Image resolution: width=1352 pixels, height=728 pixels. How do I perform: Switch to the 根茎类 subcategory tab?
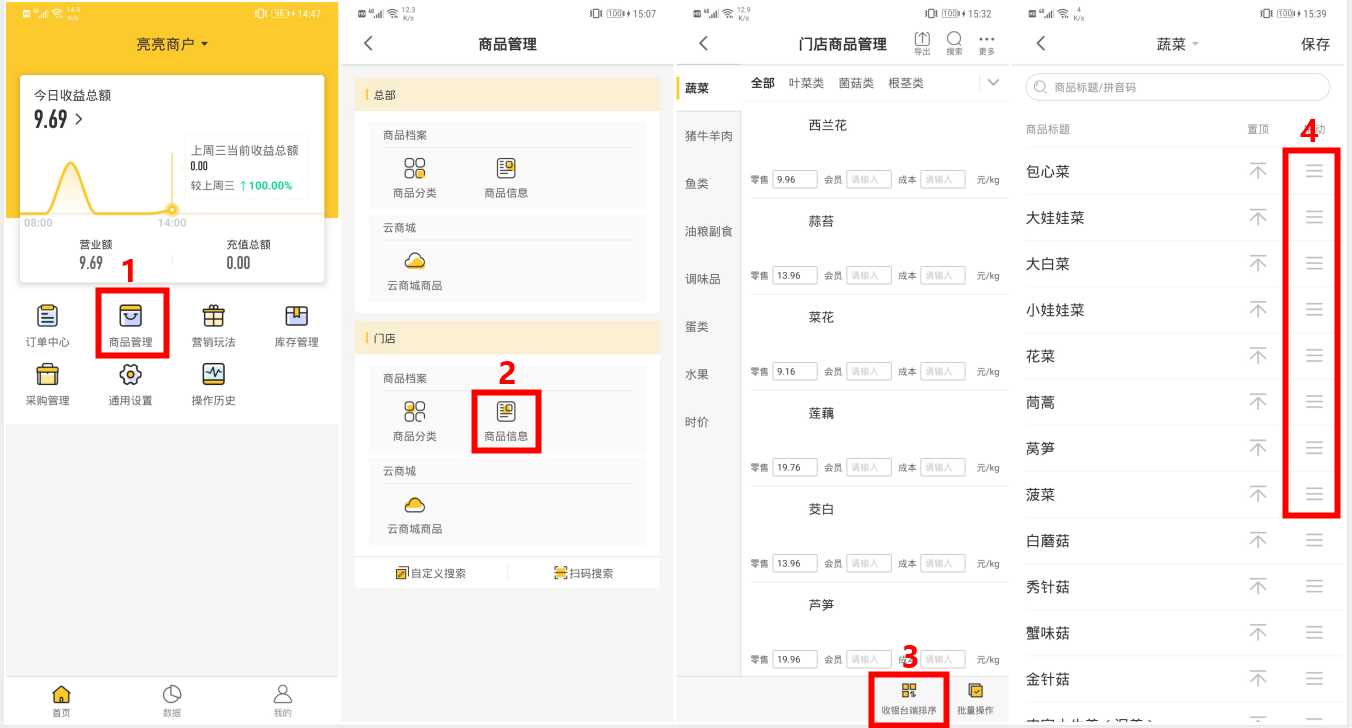(x=906, y=83)
